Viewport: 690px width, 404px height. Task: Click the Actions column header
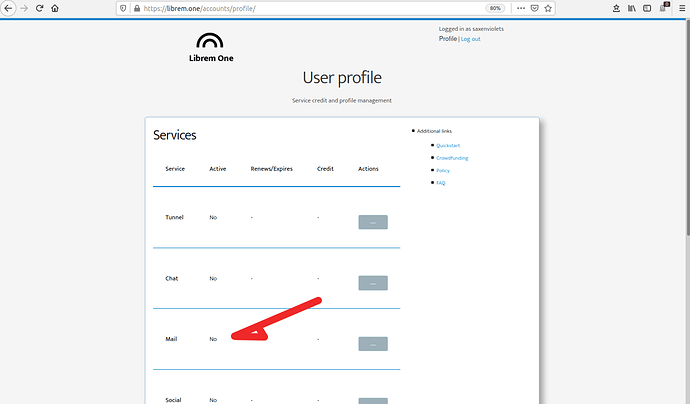click(x=368, y=169)
